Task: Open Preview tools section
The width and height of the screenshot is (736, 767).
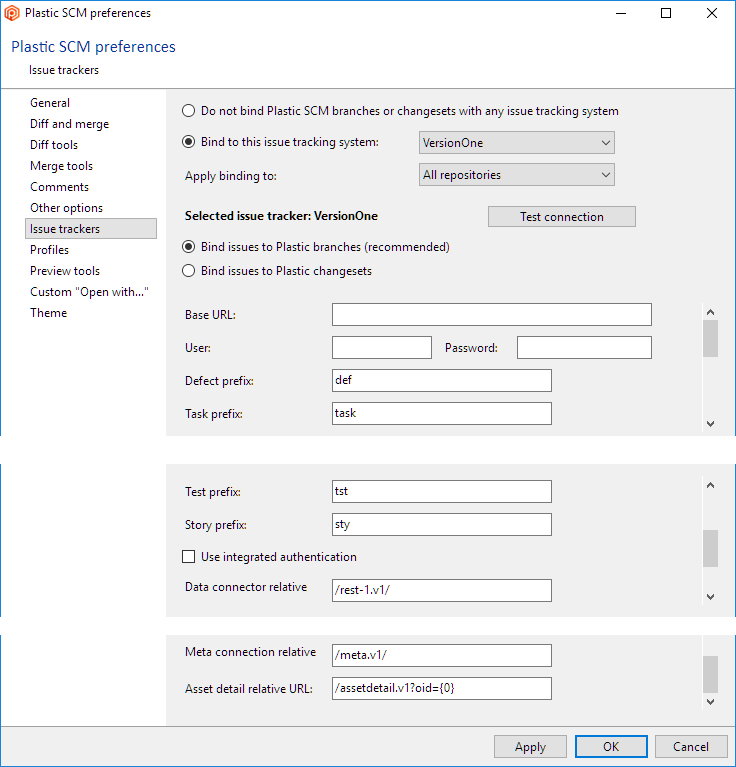Action: pos(65,271)
